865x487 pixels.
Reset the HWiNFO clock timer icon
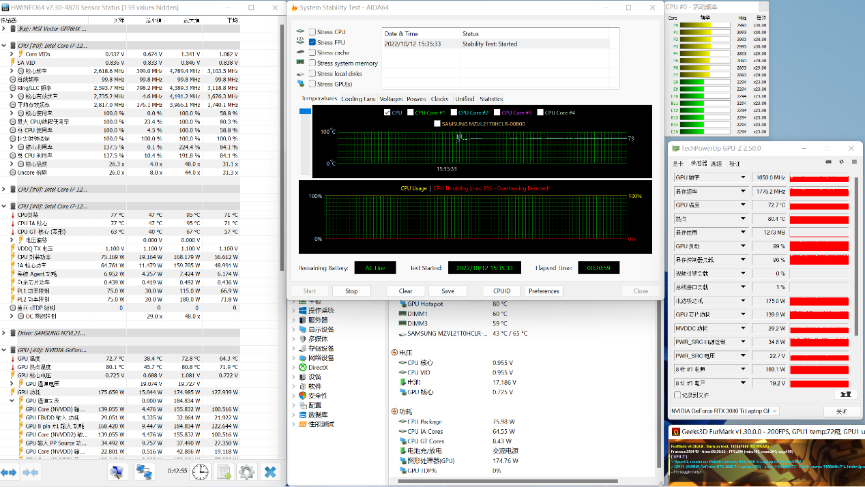pyautogui.click(x=201, y=471)
